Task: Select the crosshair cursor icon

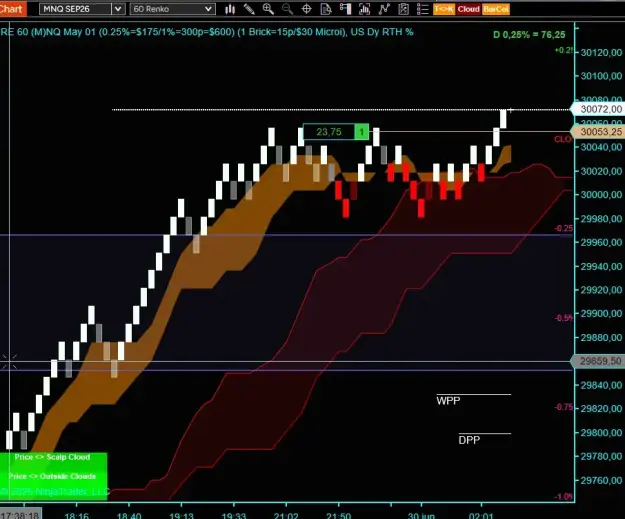Action: pos(306,9)
